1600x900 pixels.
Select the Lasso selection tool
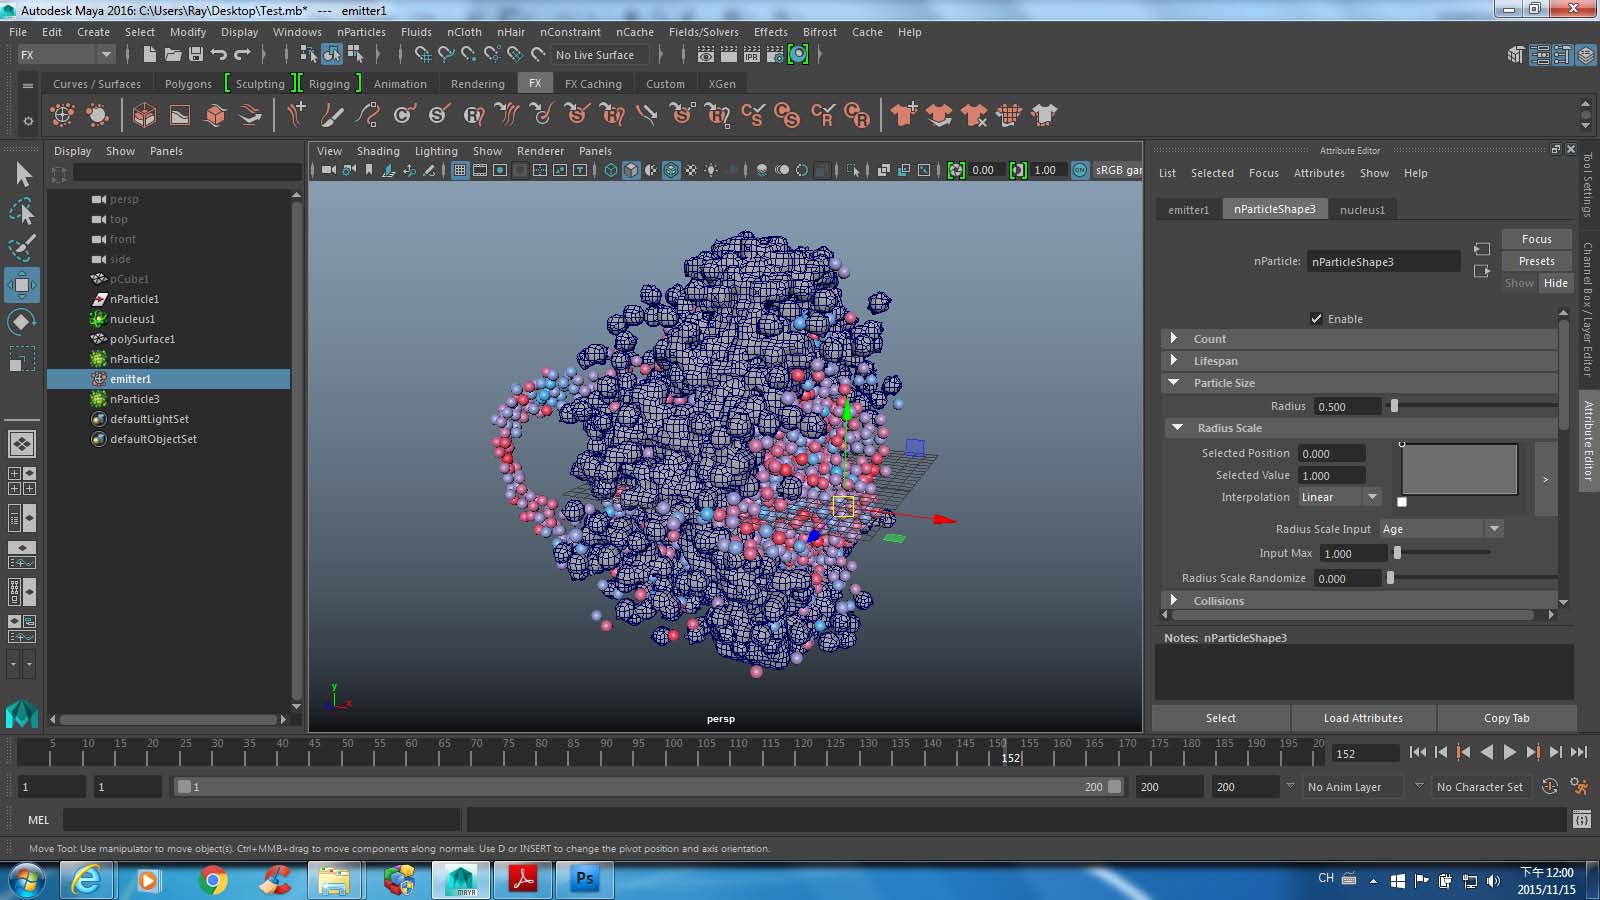[22, 210]
